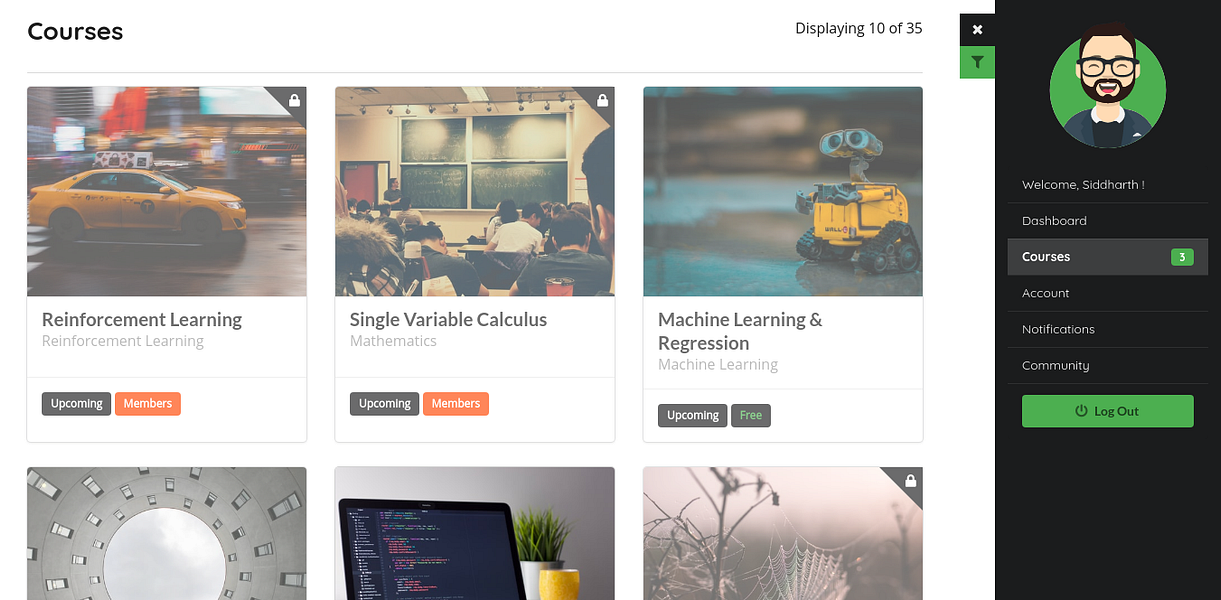This screenshot has height=600, width=1221.
Task: Click the lock icon on the spiderweb card
Action: [x=910, y=481]
